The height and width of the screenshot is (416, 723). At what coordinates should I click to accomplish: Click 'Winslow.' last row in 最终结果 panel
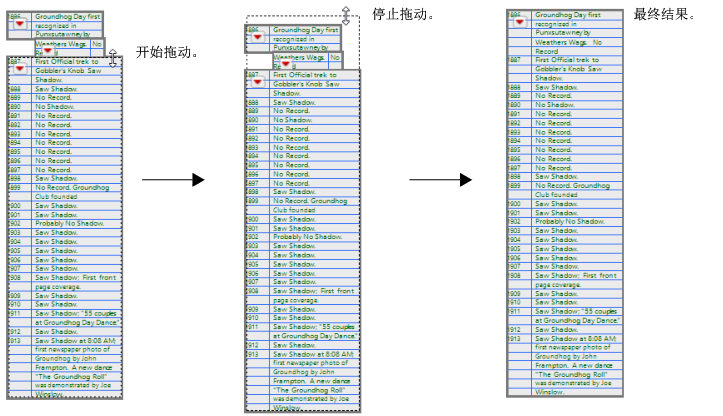(x=549, y=392)
